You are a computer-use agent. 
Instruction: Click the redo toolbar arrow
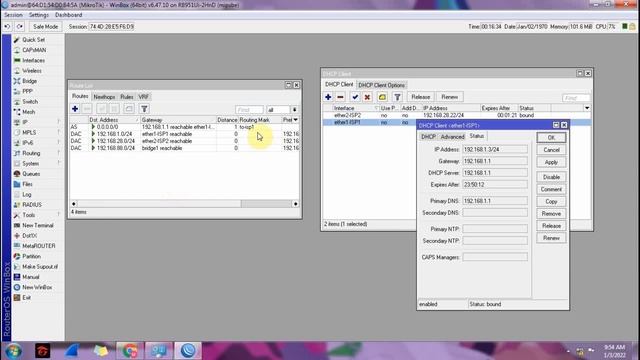(x=20, y=27)
